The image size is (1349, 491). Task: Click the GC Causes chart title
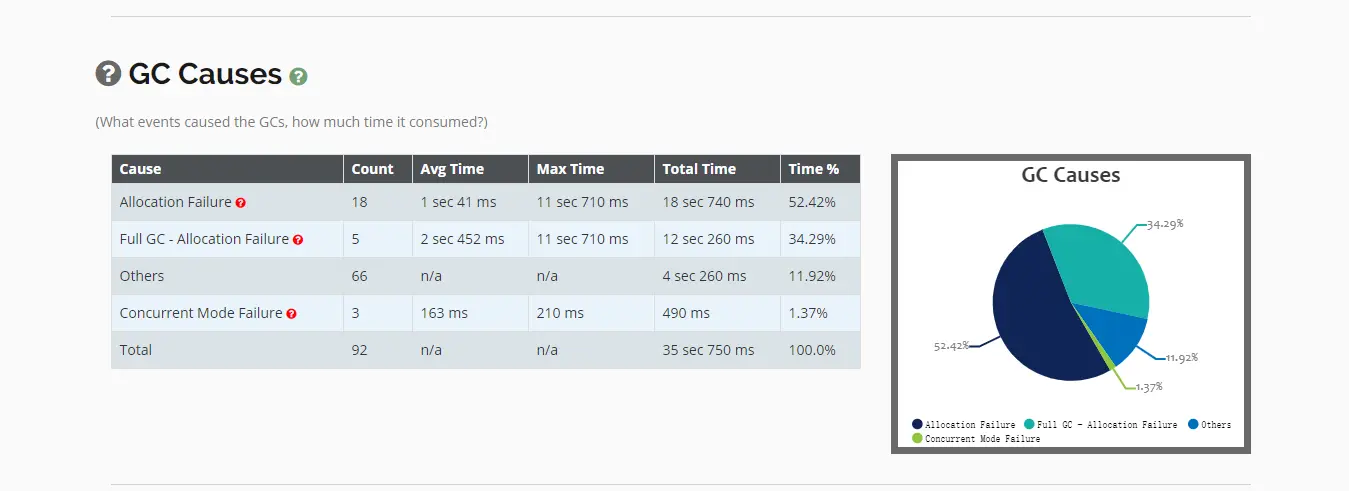tap(1070, 175)
